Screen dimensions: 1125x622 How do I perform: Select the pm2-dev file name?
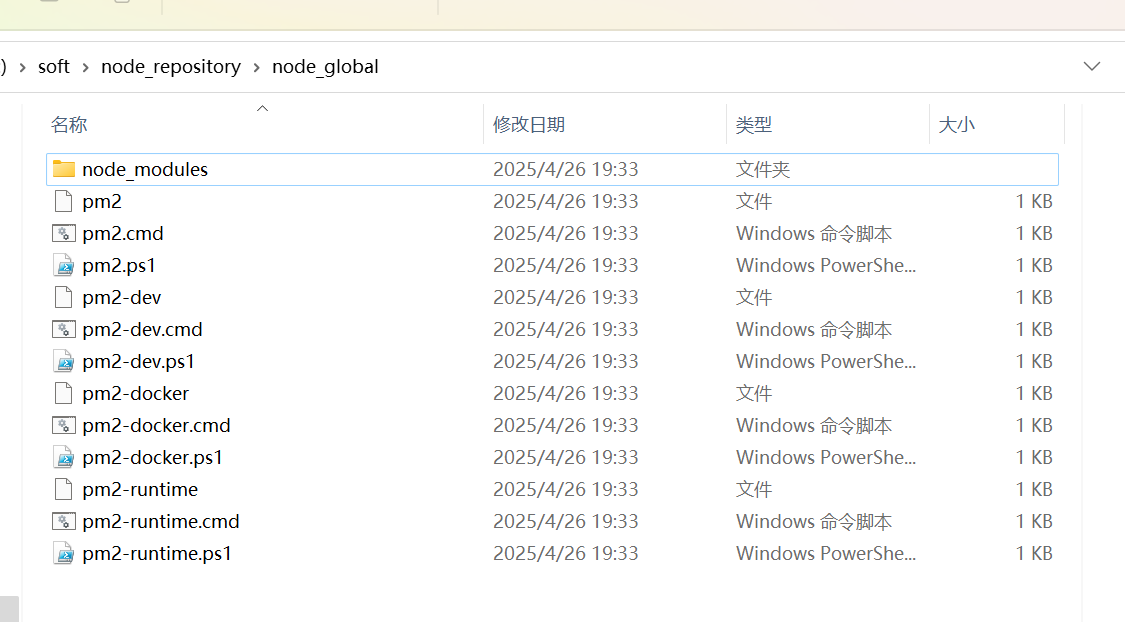tap(122, 298)
